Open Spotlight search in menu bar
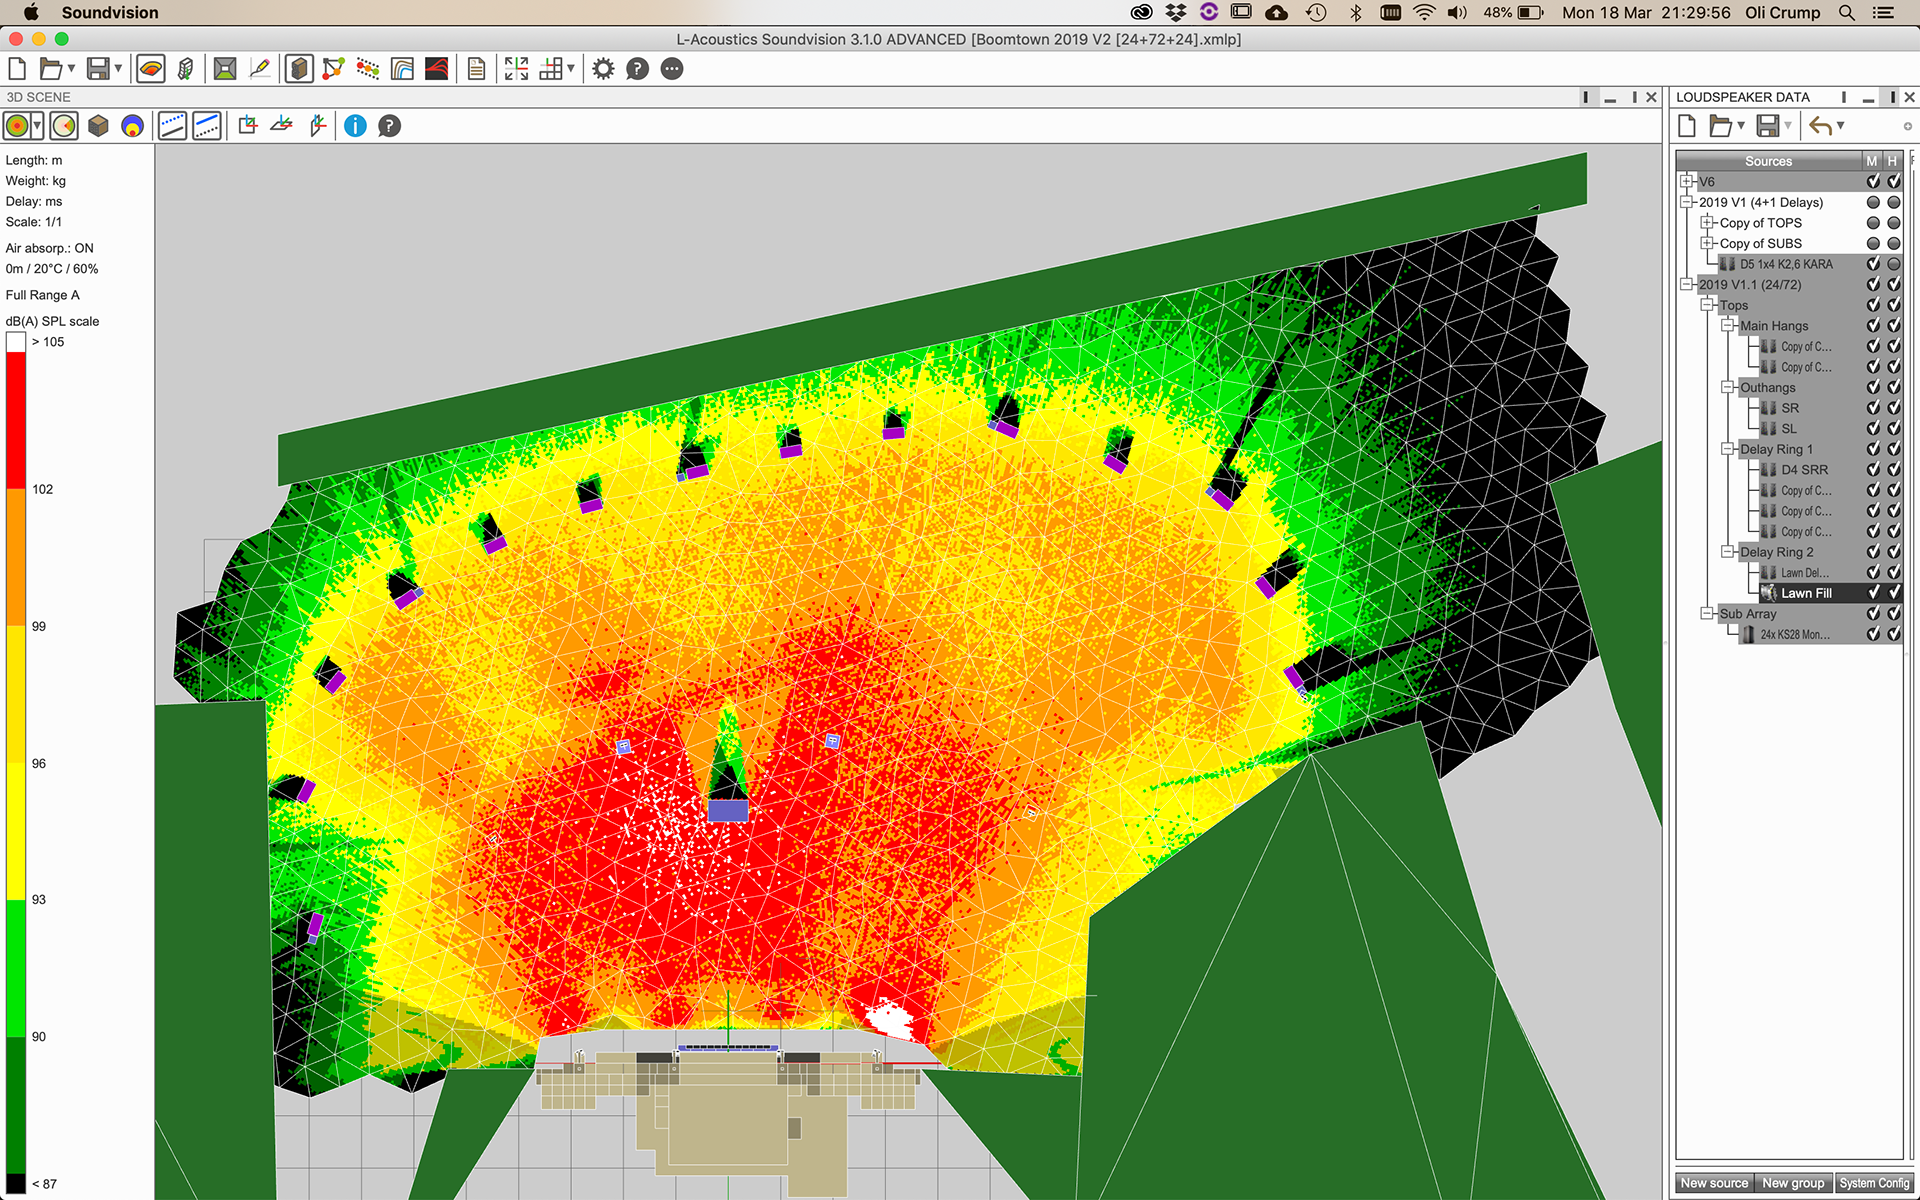1920x1200 pixels. 1847,12
